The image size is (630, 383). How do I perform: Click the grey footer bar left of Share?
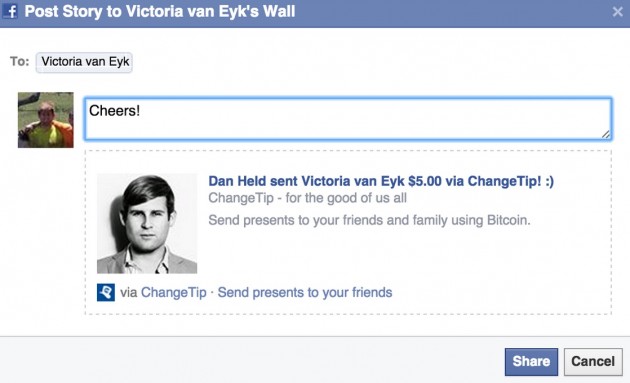tap(249, 361)
